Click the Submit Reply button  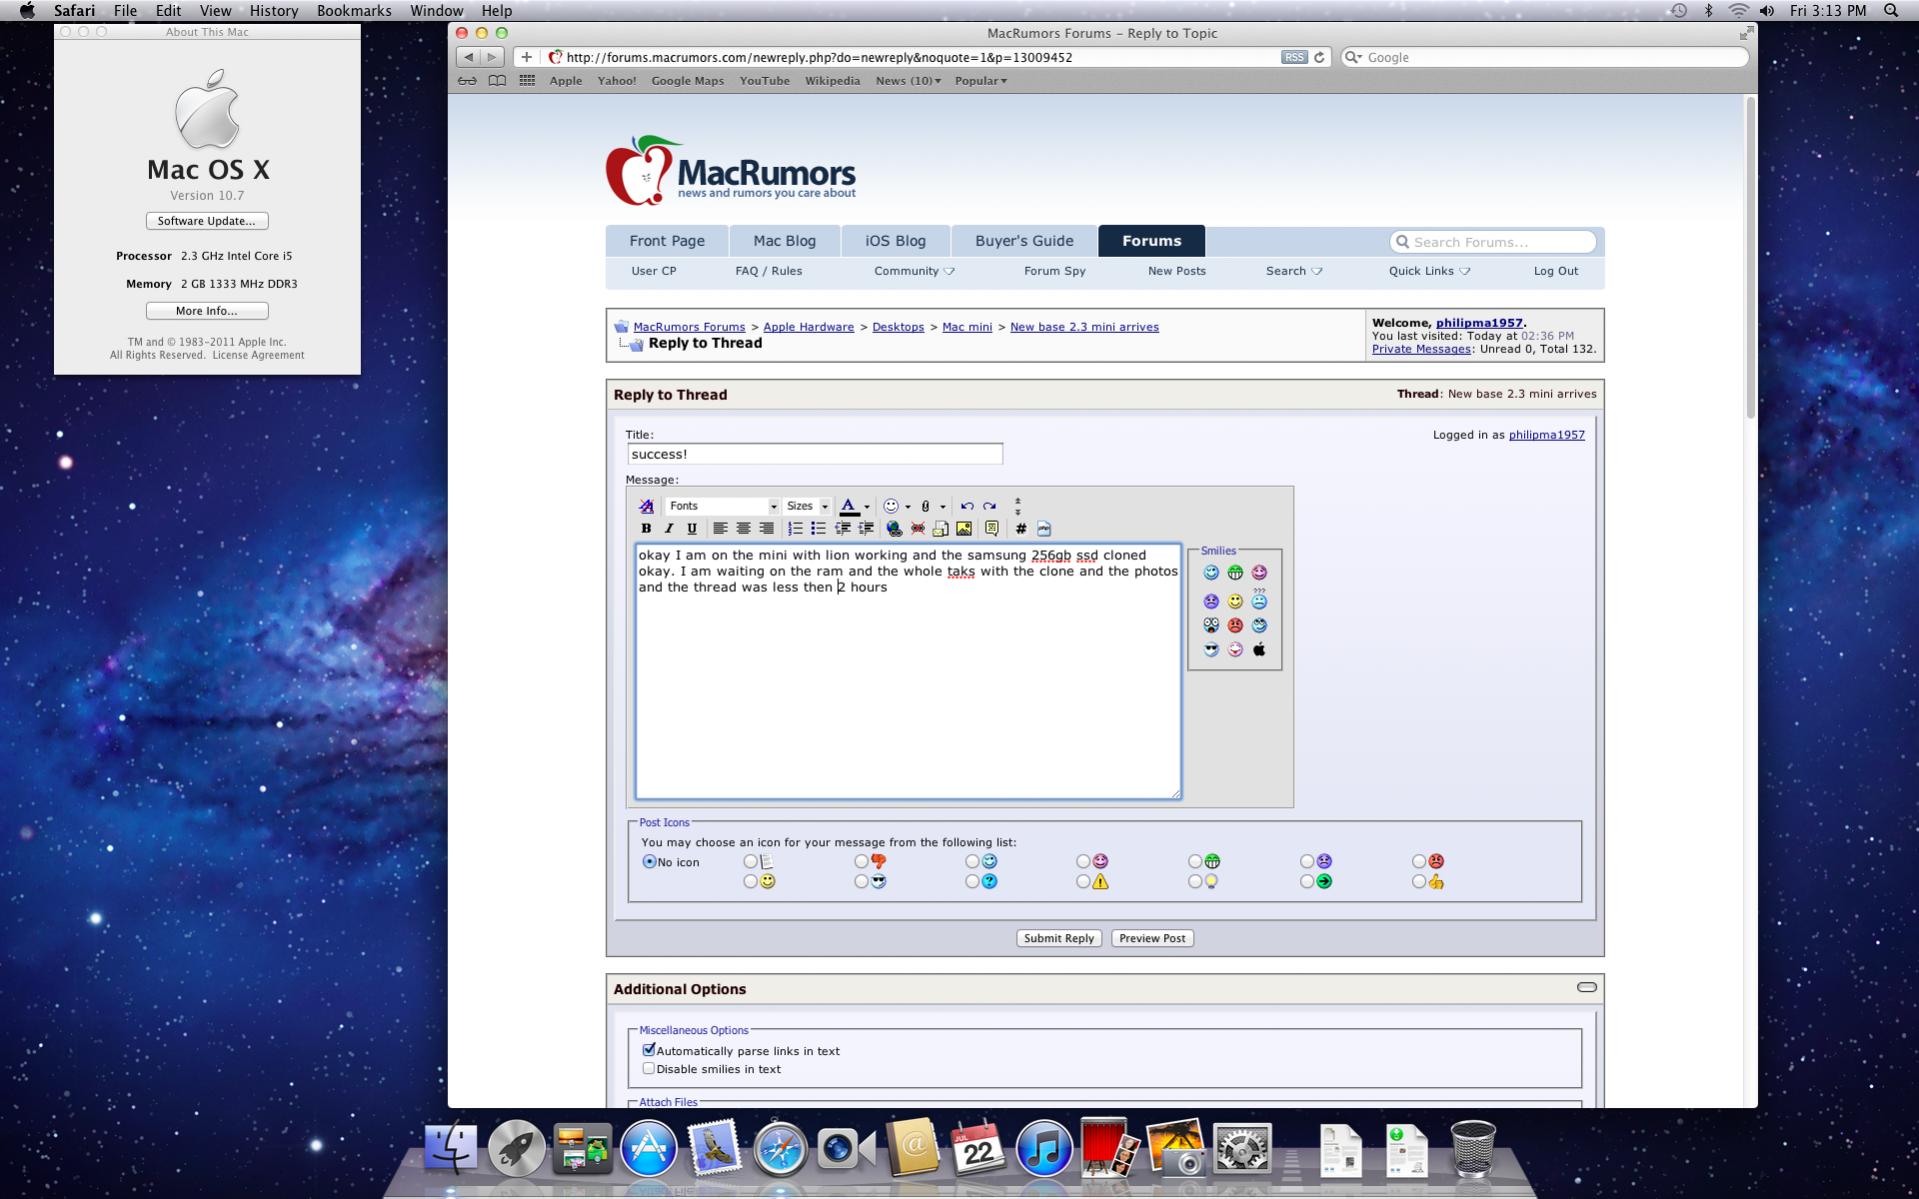tap(1059, 938)
